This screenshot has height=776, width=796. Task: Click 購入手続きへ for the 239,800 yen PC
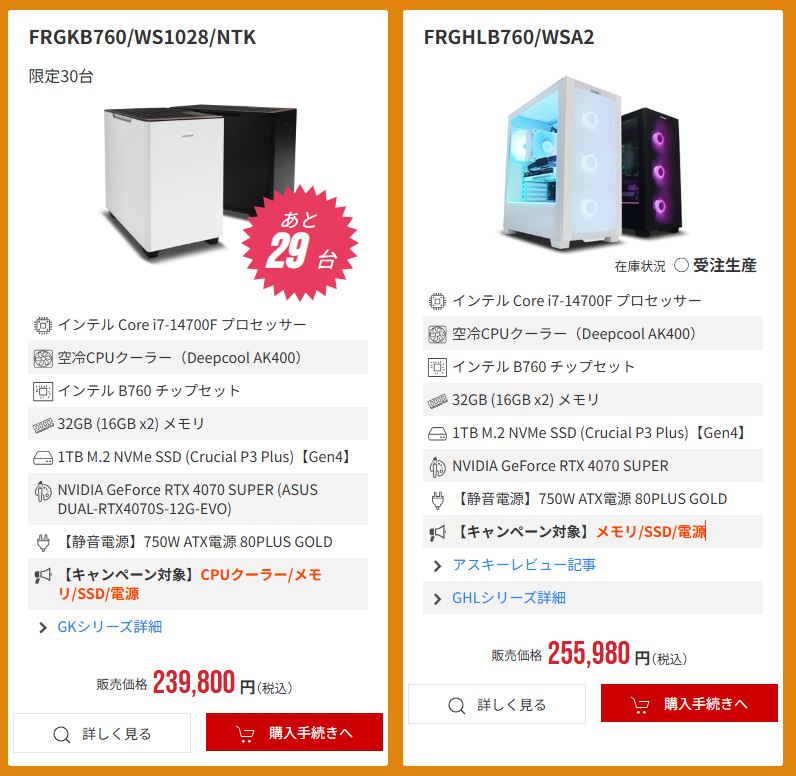(294, 732)
